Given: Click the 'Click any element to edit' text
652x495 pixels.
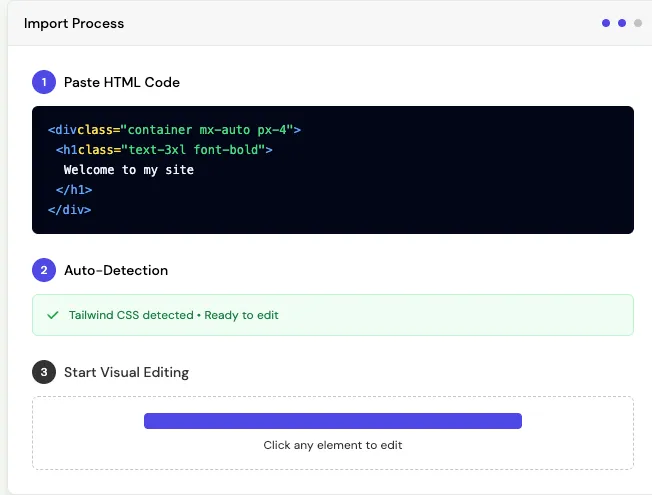Looking at the screenshot, I should pyautogui.click(x=333, y=445).
